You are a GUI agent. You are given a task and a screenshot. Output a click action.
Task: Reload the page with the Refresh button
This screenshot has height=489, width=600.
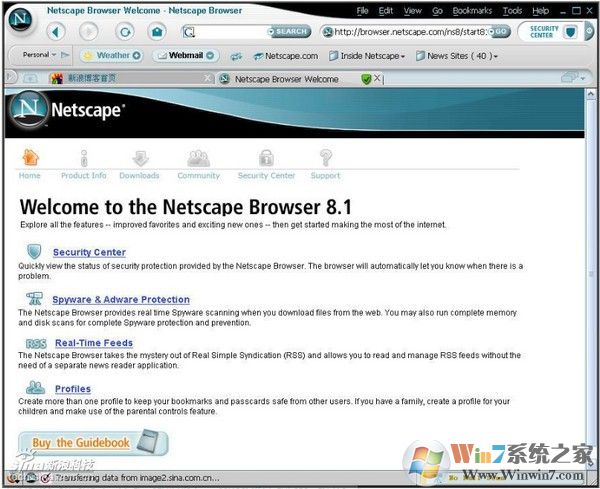click(x=125, y=32)
